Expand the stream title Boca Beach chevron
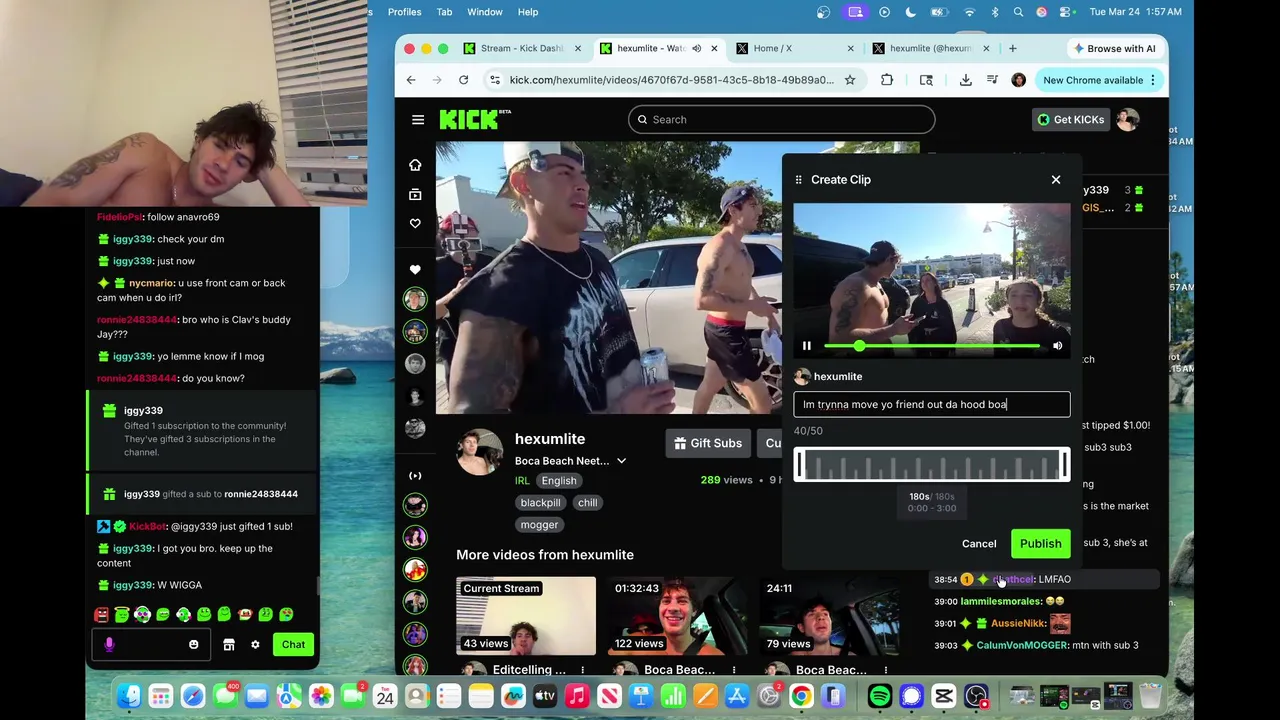Screen dimensions: 1280x720 tap(621, 461)
